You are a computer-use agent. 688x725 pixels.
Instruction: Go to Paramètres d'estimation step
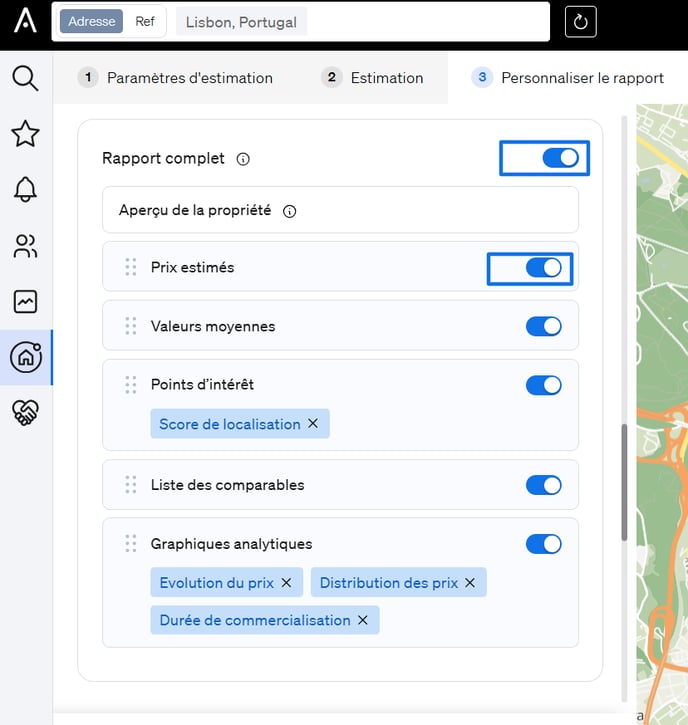tap(176, 78)
